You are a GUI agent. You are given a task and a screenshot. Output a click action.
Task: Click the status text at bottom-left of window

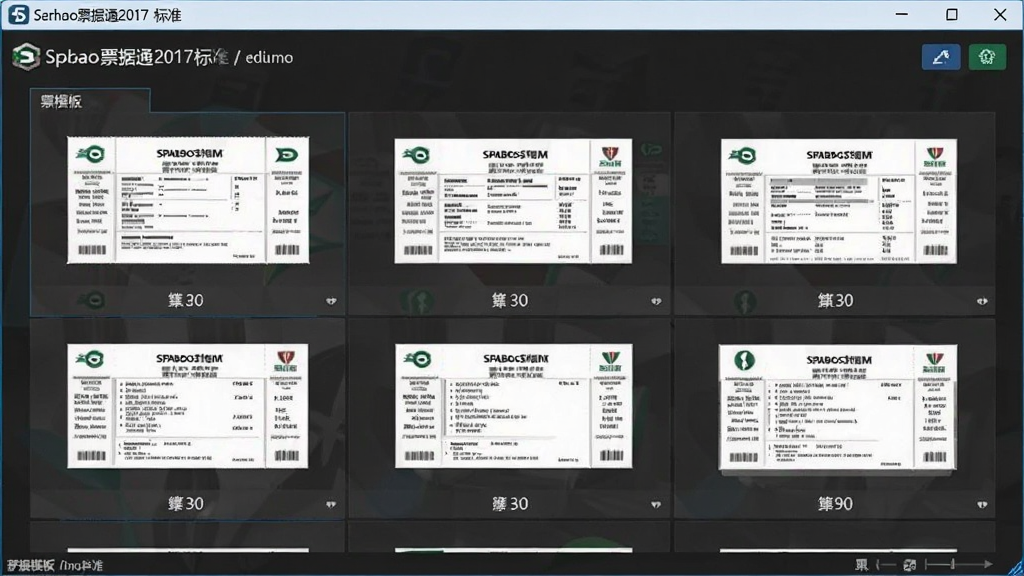[55, 566]
